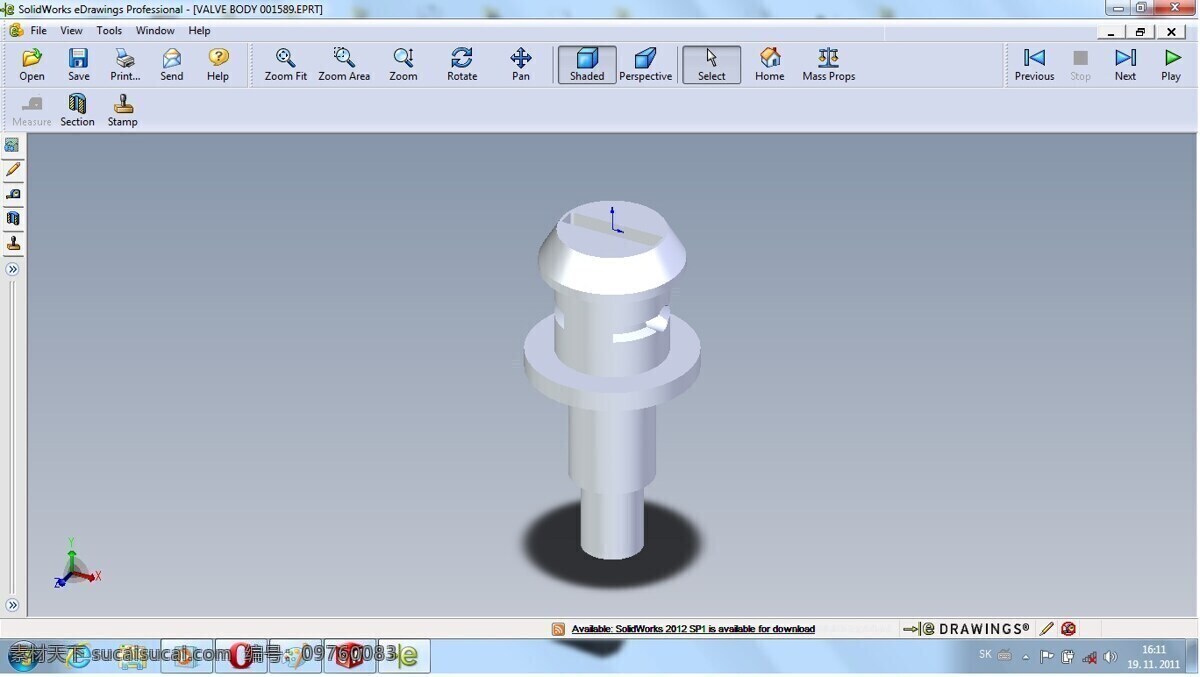Select the Zoom Area tool
Viewport: 1200px width, 677px height.
pos(344,64)
